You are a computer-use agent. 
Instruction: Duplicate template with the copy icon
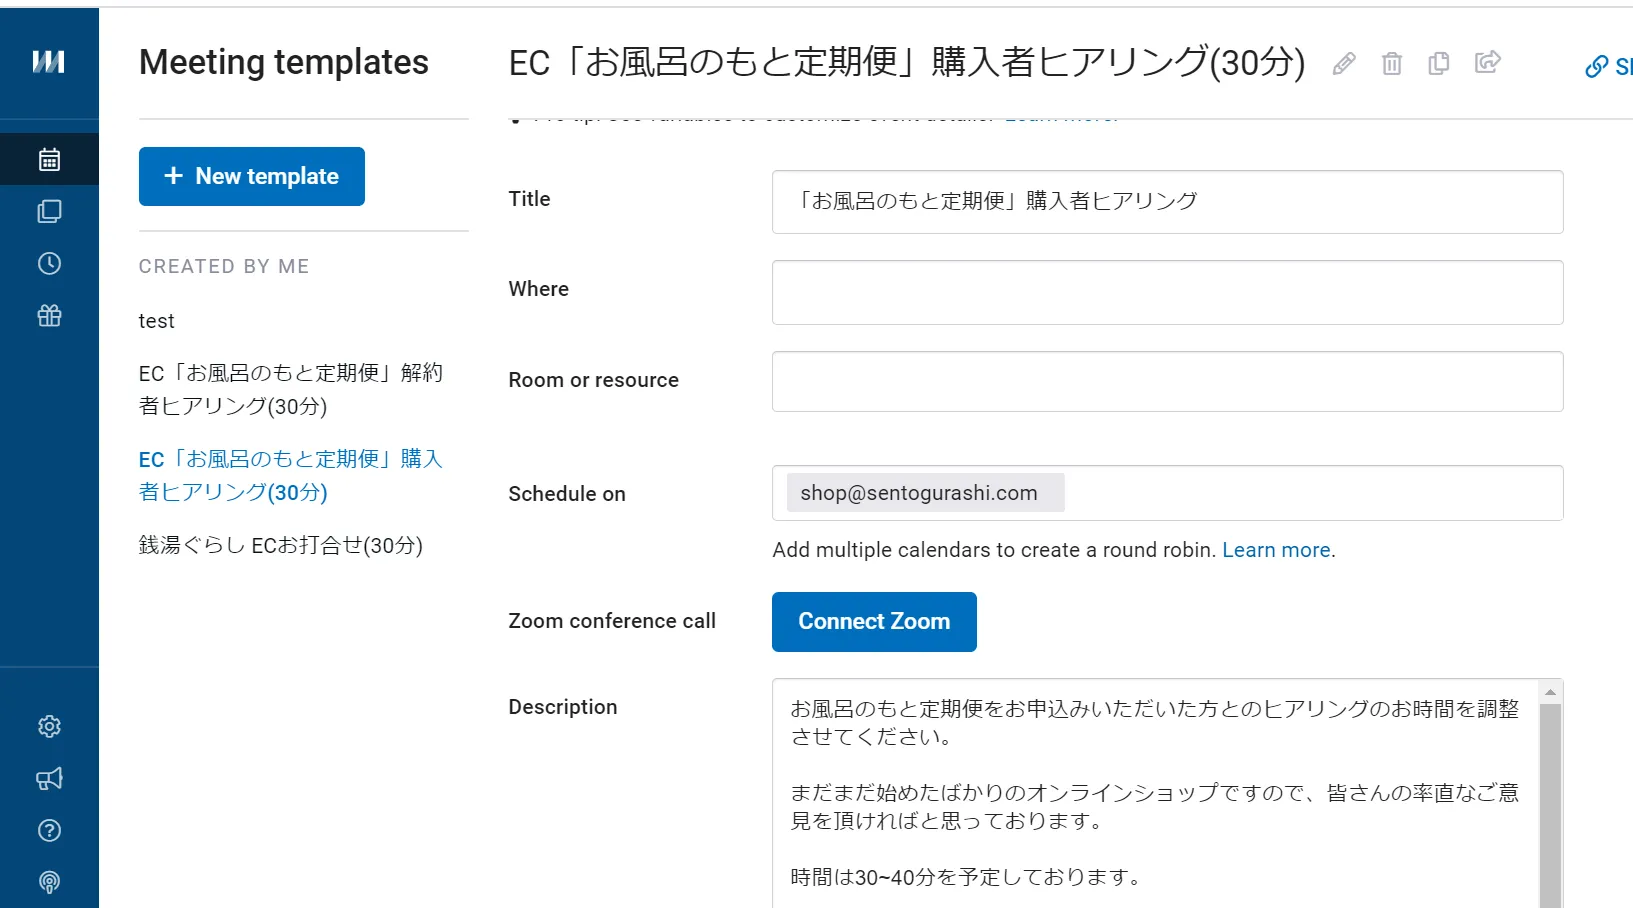(1439, 64)
